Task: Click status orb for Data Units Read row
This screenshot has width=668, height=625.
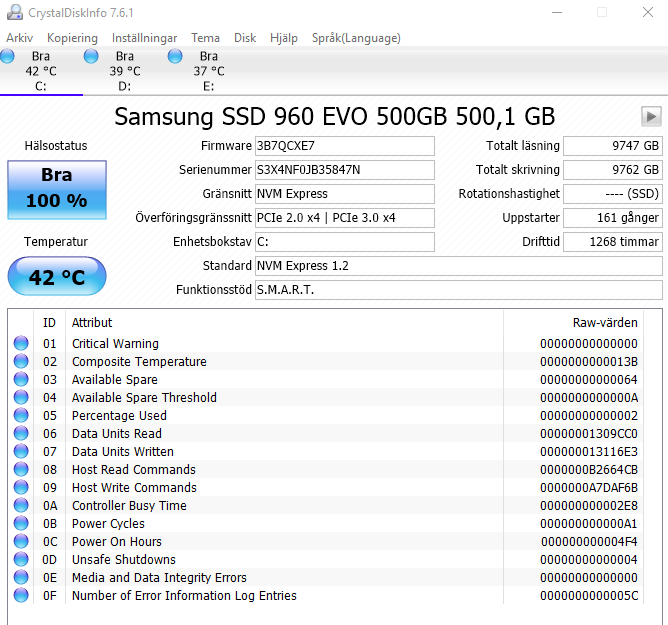Action: click(x=21, y=433)
